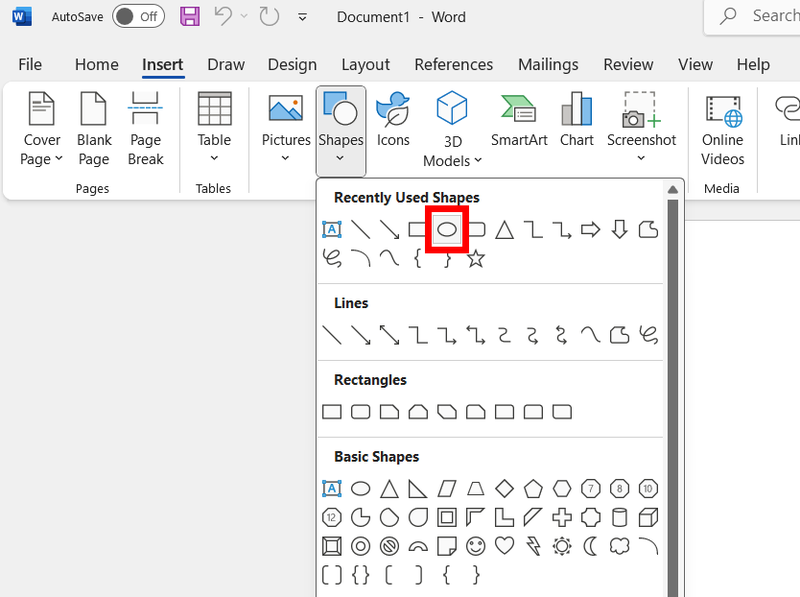Viewport: 800px width, 597px height.
Task: Click in the Search box
Action: pos(752,16)
